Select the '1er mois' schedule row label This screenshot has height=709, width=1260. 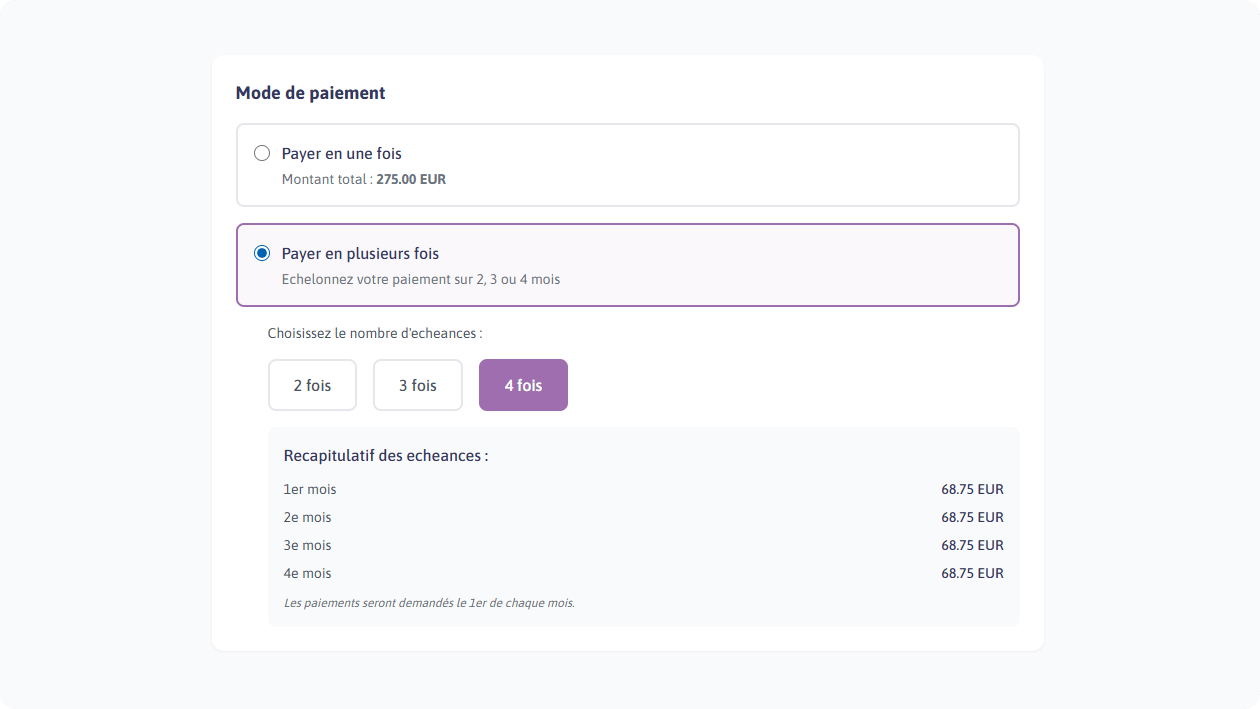click(310, 490)
